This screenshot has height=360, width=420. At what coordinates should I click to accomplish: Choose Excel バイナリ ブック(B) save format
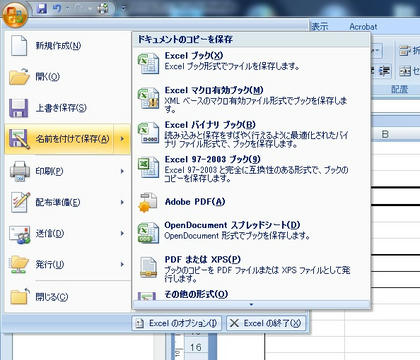251,134
